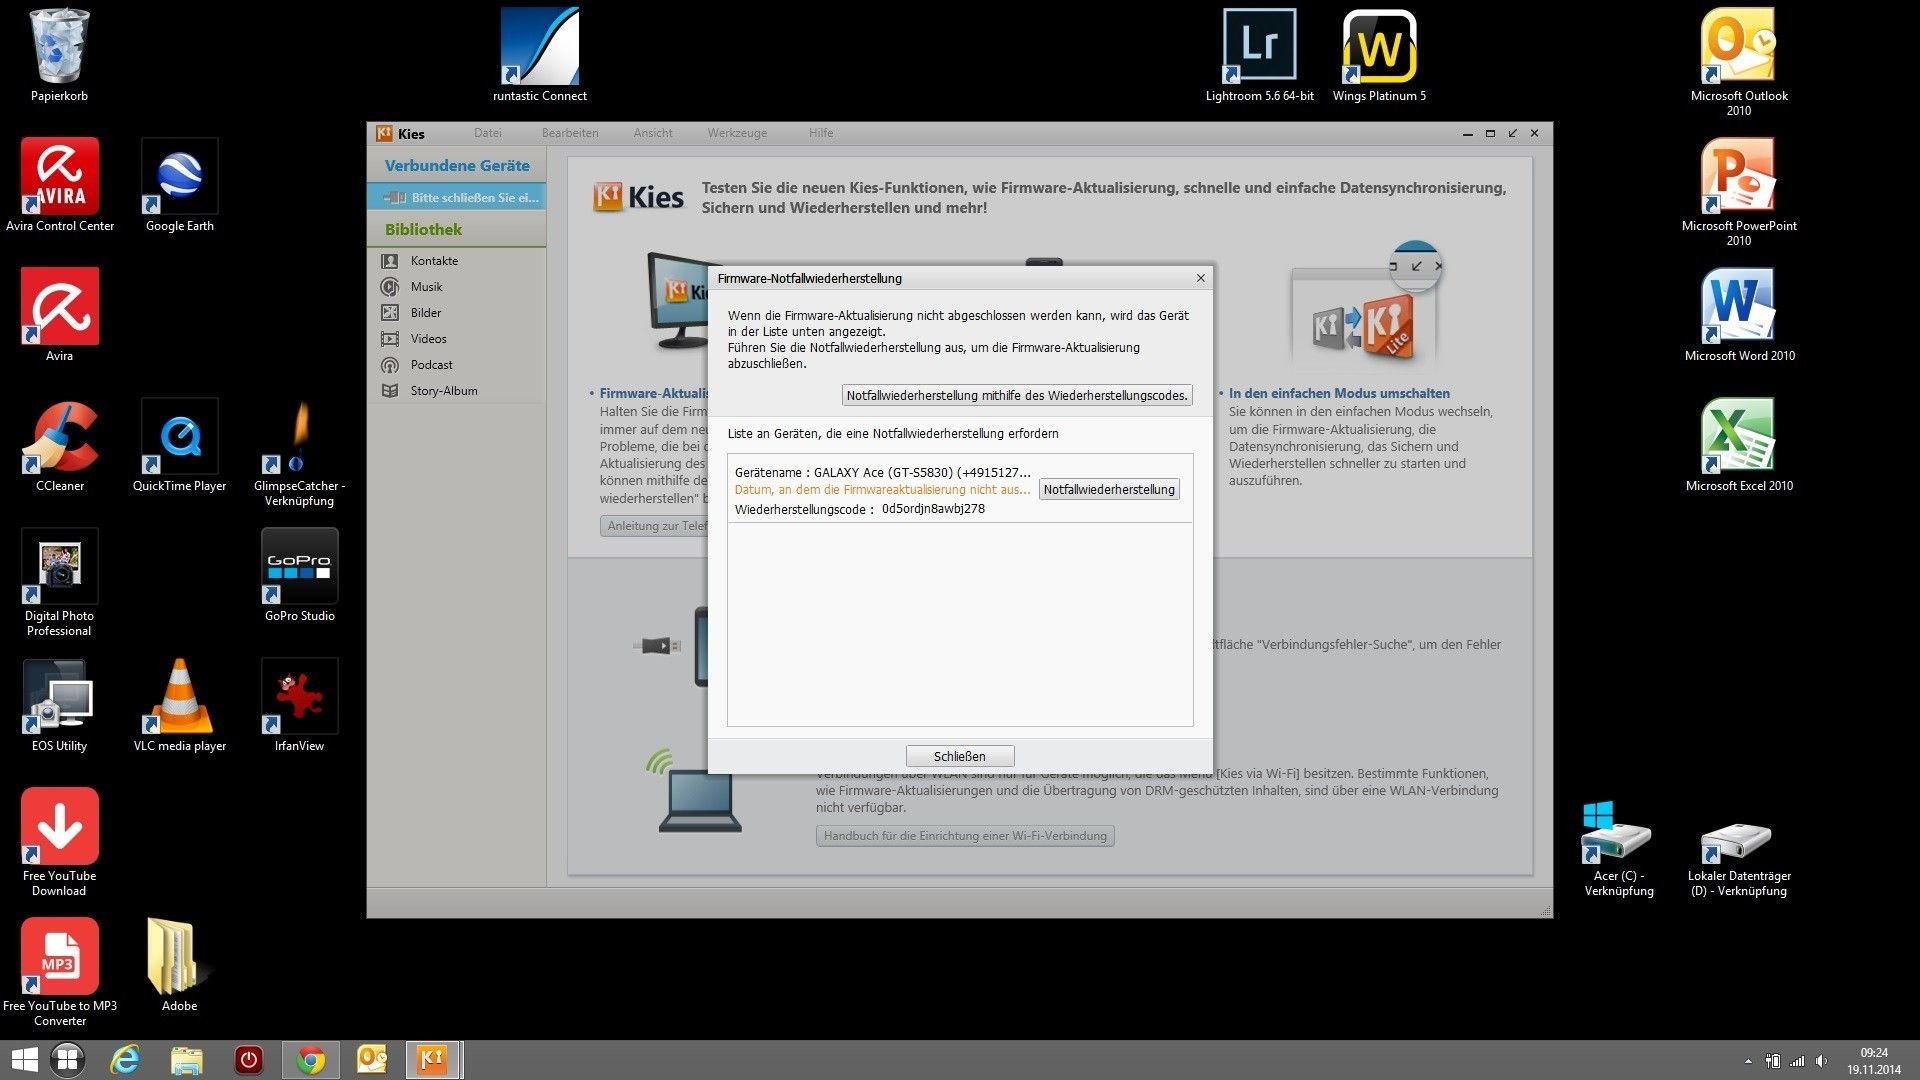Open Microsoft Excel 2010 shortcut
Image resolution: width=1920 pixels, height=1080 pixels.
point(1739,445)
